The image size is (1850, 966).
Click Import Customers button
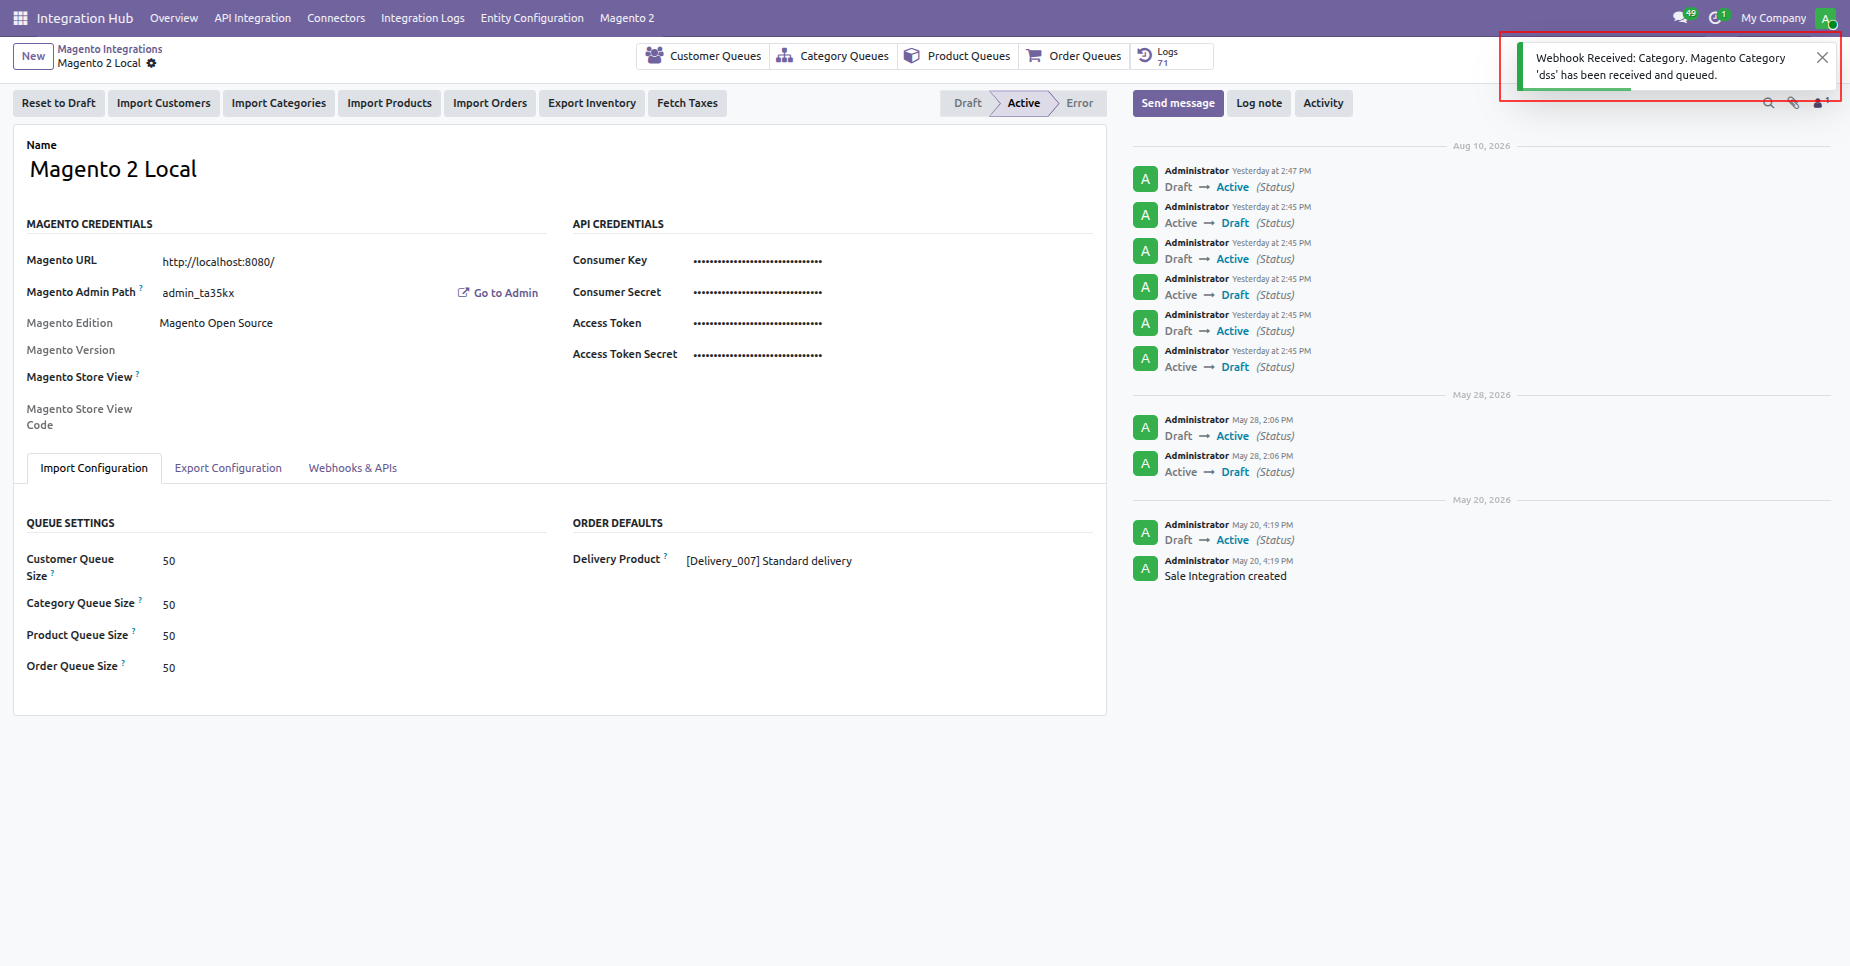[164, 103]
